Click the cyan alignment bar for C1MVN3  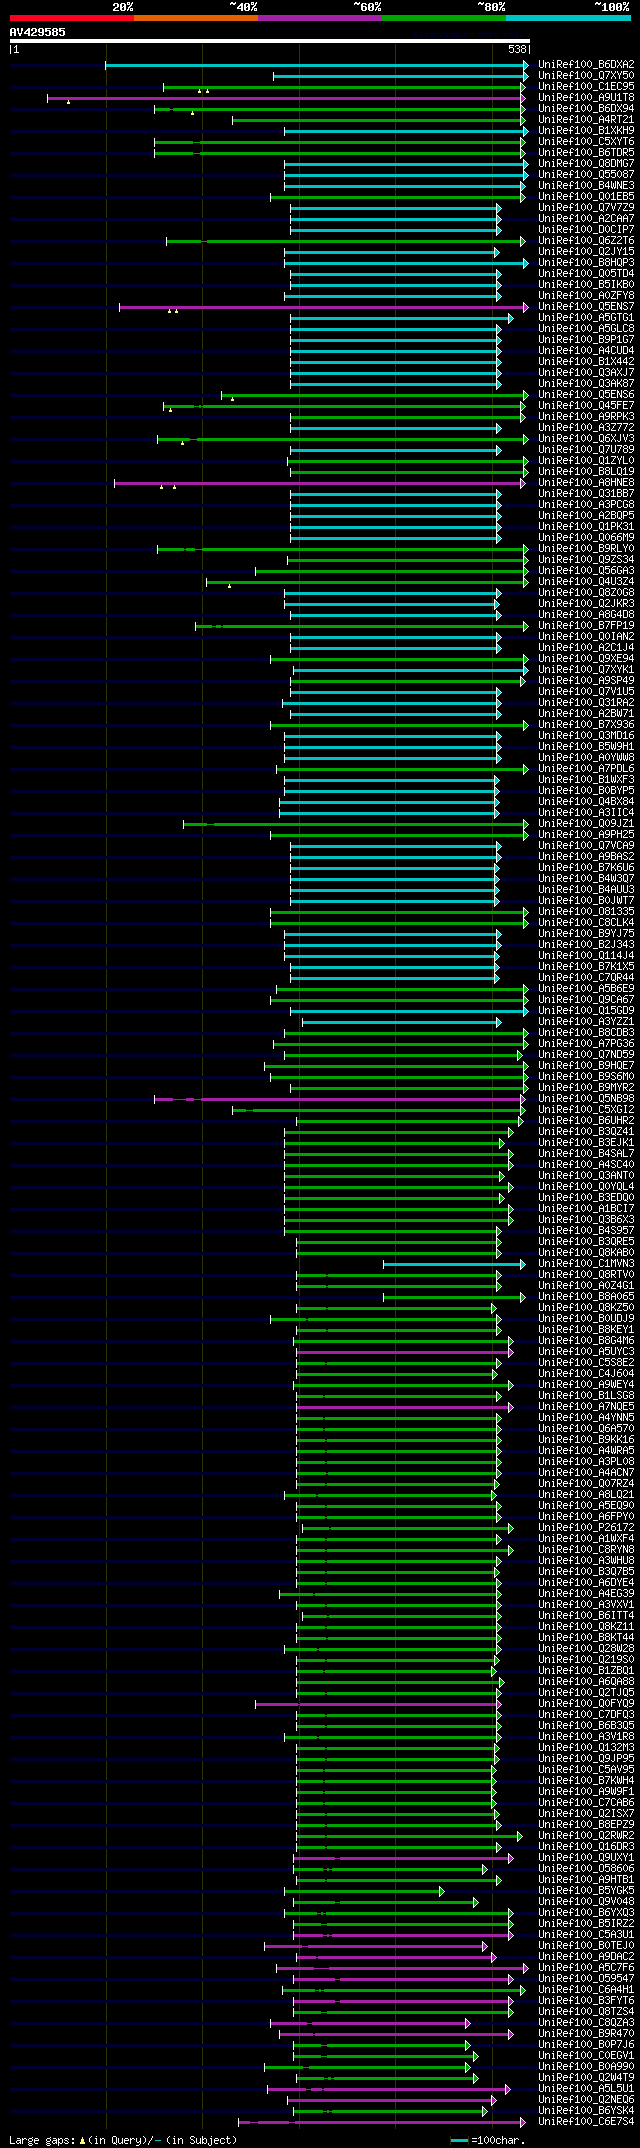(454, 1264)
